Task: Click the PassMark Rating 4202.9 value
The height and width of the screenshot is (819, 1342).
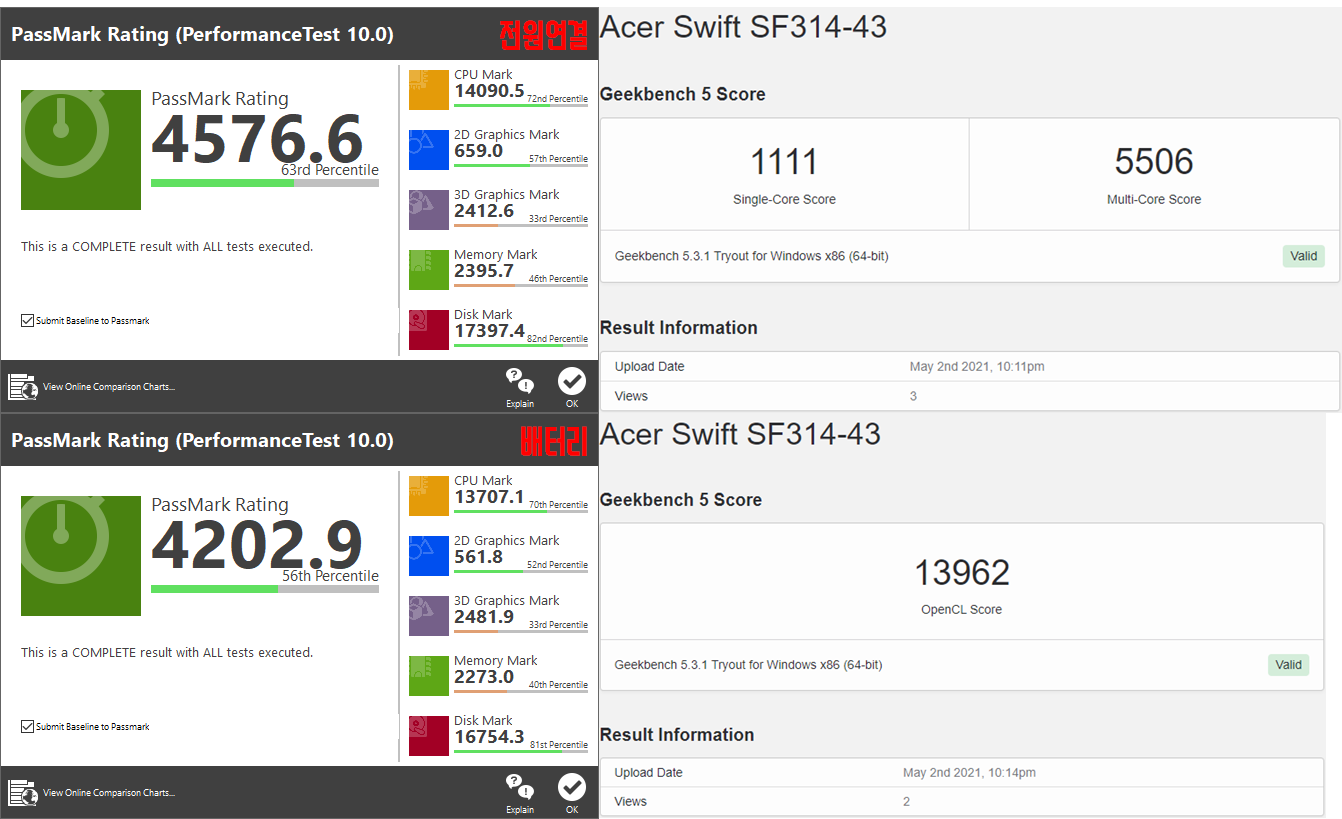Action: coord(257,546)
